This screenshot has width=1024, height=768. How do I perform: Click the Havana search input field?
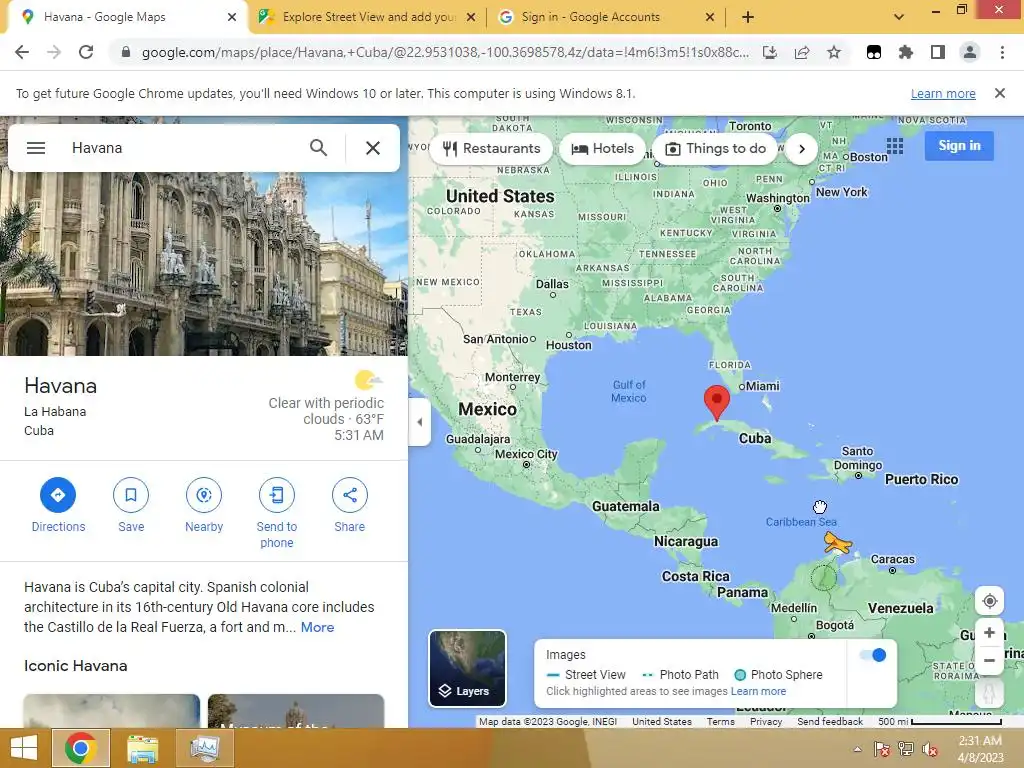click(x=183, y=148)
